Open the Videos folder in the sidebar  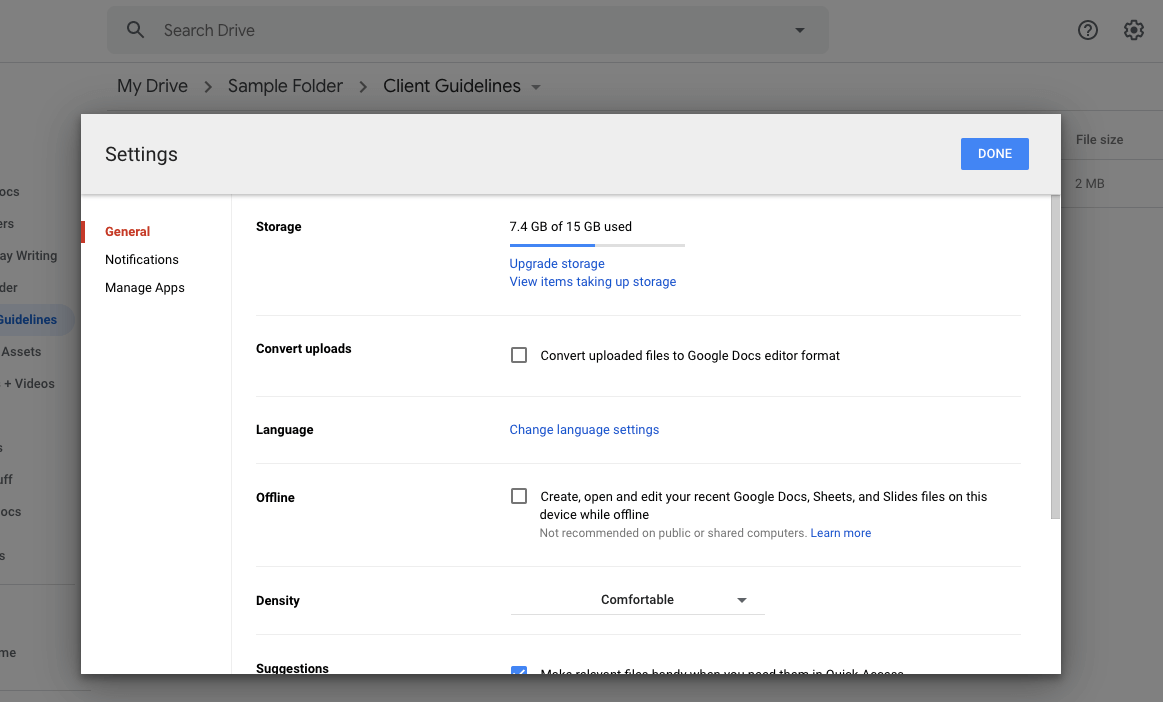pyautogui.click(x=29, y=384)
